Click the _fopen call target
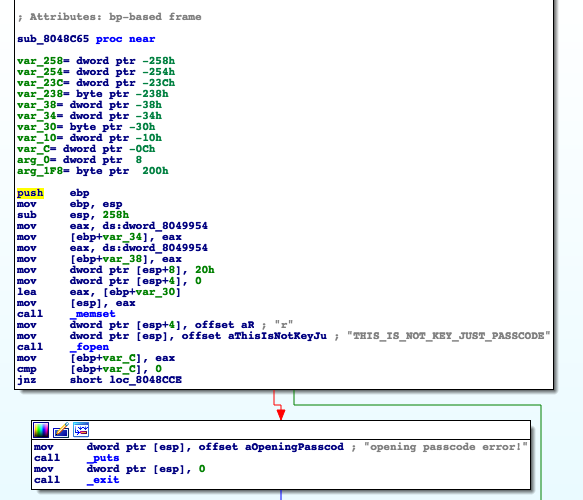This screenshot has width=583, height=500. [x=89, y=347]
